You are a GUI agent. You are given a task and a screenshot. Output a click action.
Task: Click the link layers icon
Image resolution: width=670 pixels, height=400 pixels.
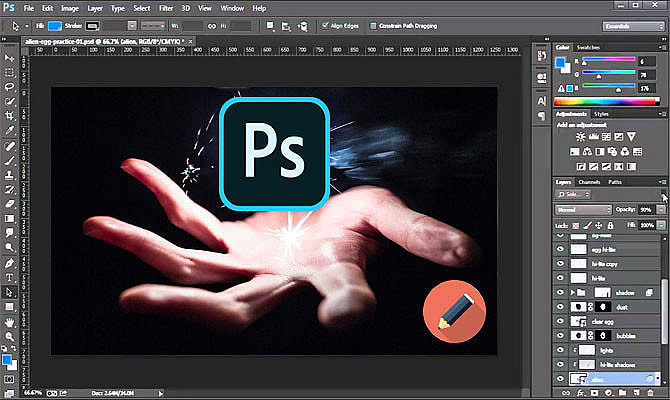[566, 392]
